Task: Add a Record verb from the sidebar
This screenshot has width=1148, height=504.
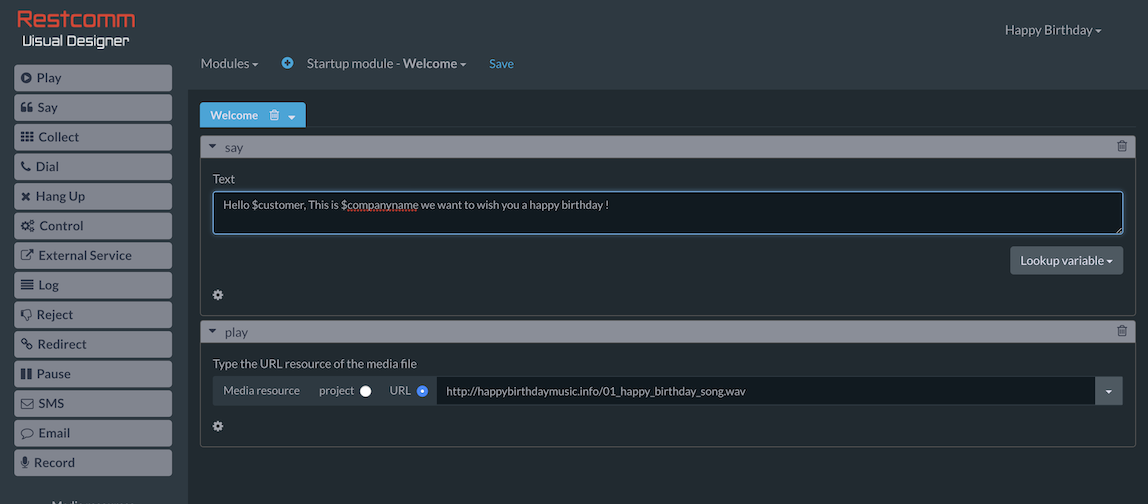Action: [93, 463]
